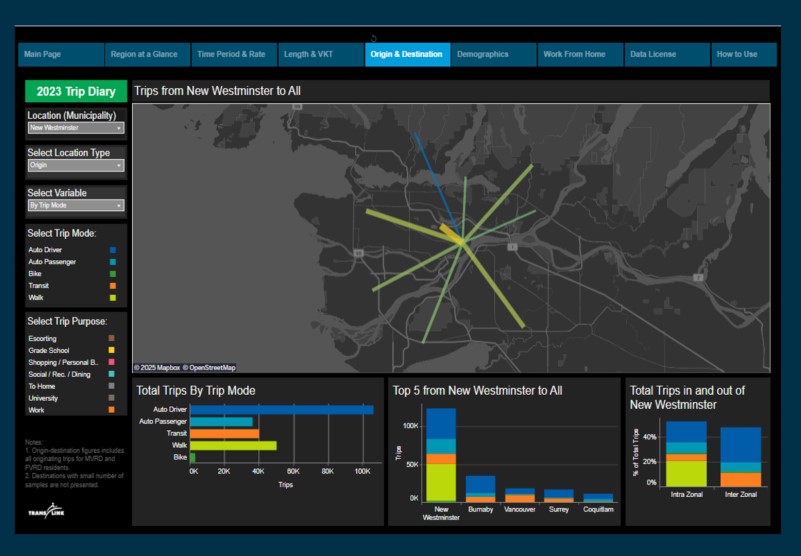Click the Auto Driver bar in chart

pyautogui.click(x=281, y=409)
